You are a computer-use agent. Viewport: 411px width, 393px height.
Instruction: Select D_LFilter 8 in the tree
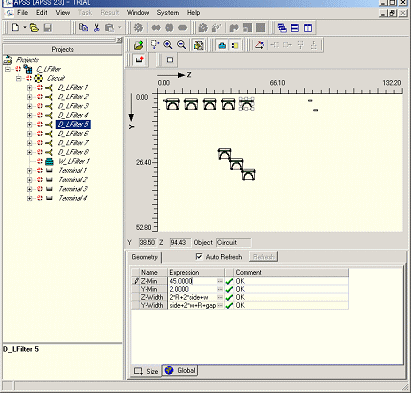point(73,152)
